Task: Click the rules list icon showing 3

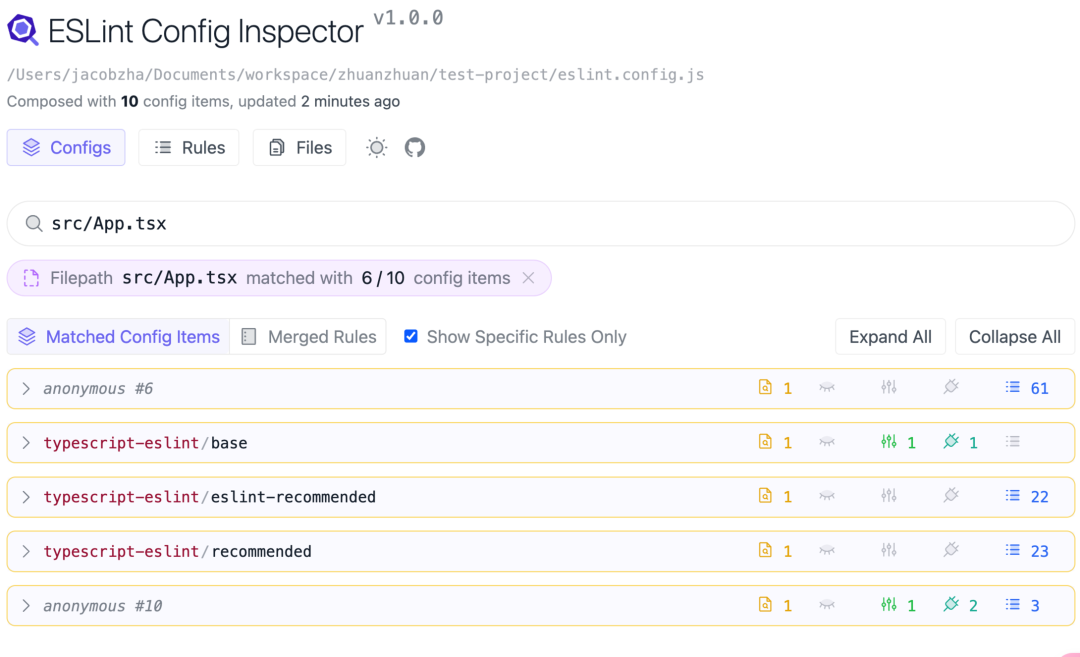Action: click(1012, 605)
